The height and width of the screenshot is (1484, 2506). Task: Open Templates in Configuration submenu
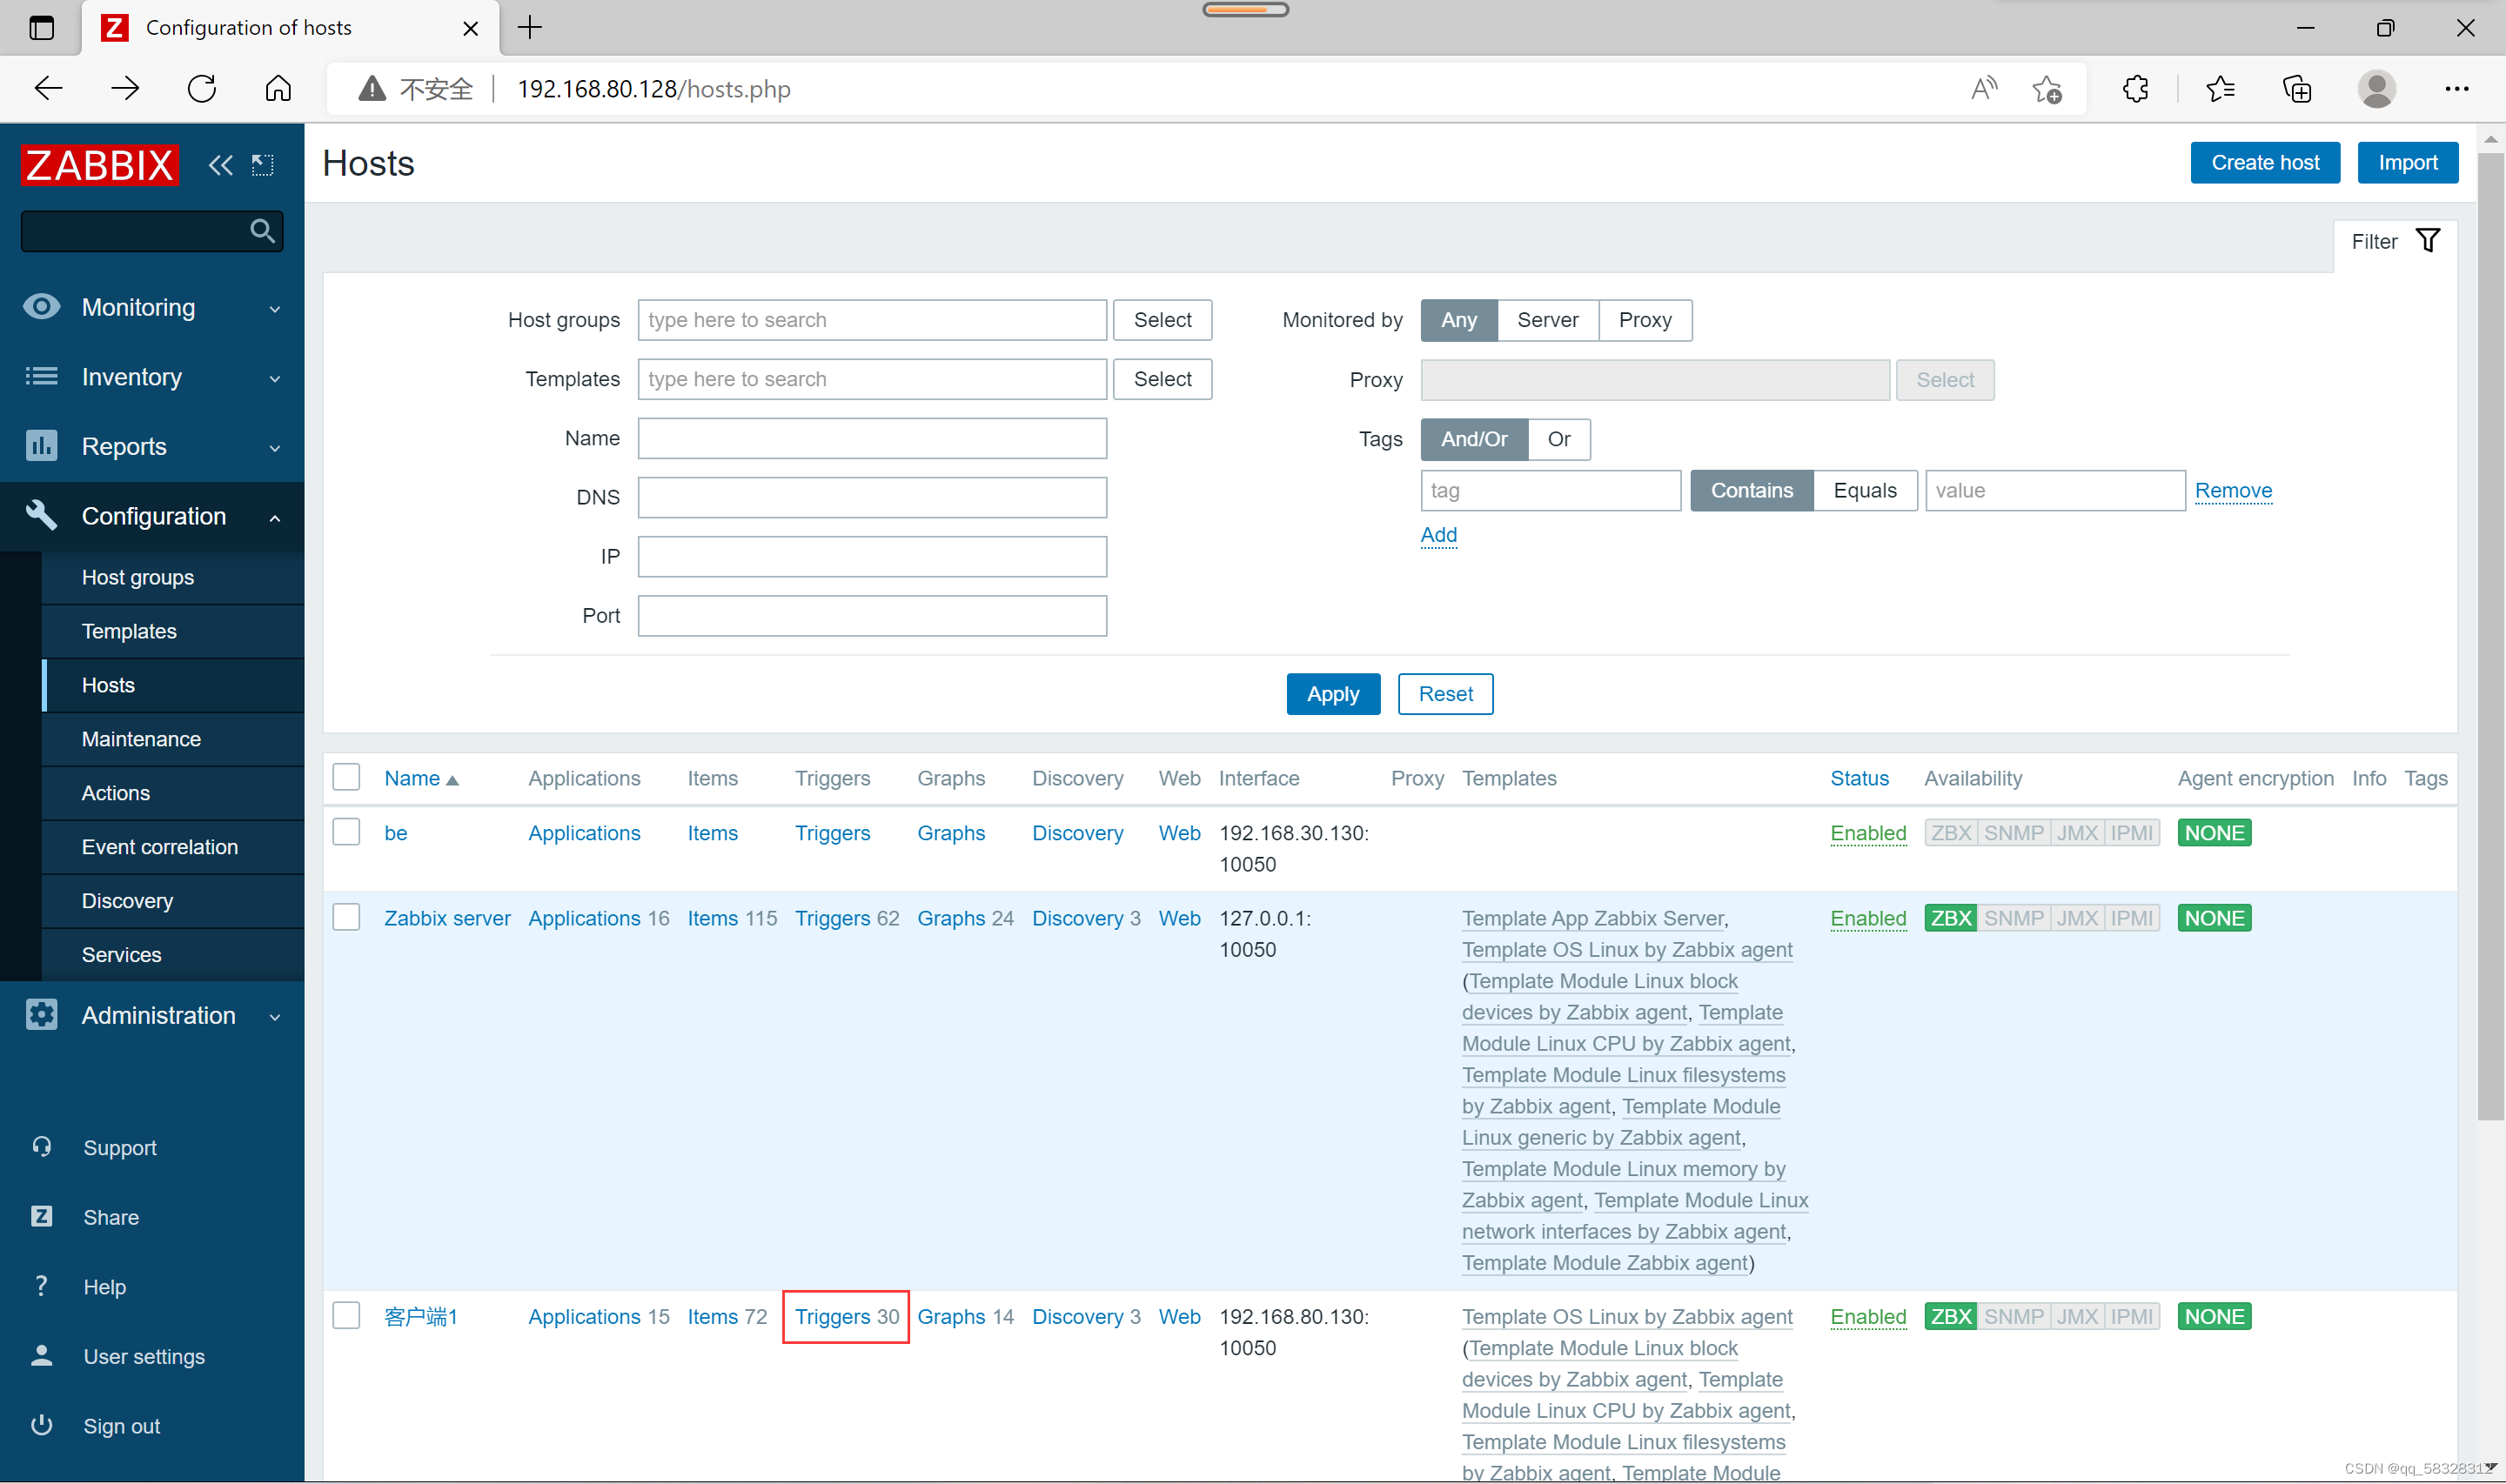coord(129,631)
